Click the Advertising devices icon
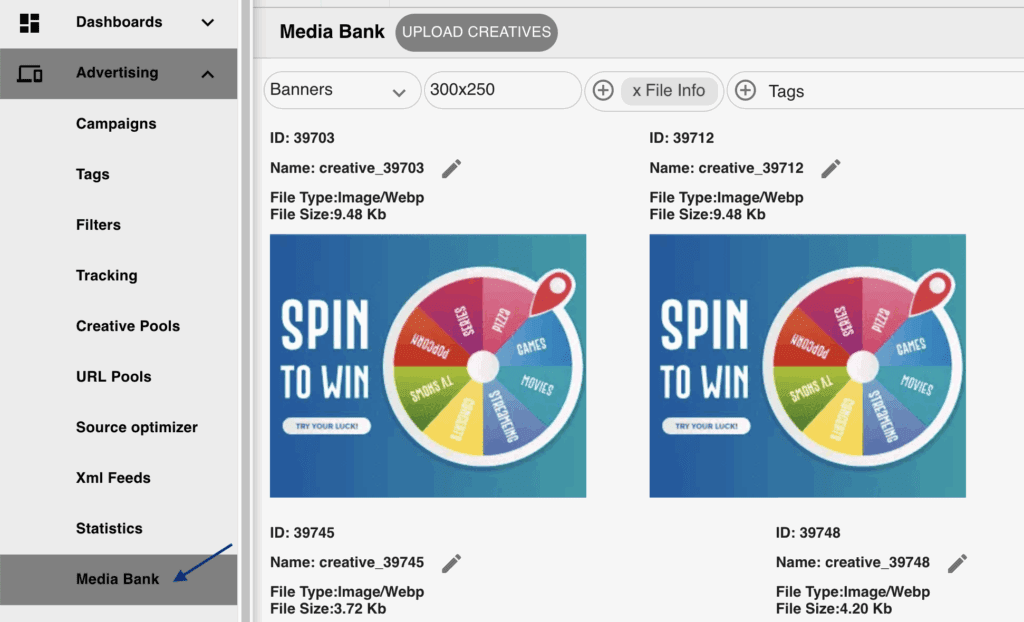Image resolution: width=1024 pixels, height=622 pixels. (30, 73)
